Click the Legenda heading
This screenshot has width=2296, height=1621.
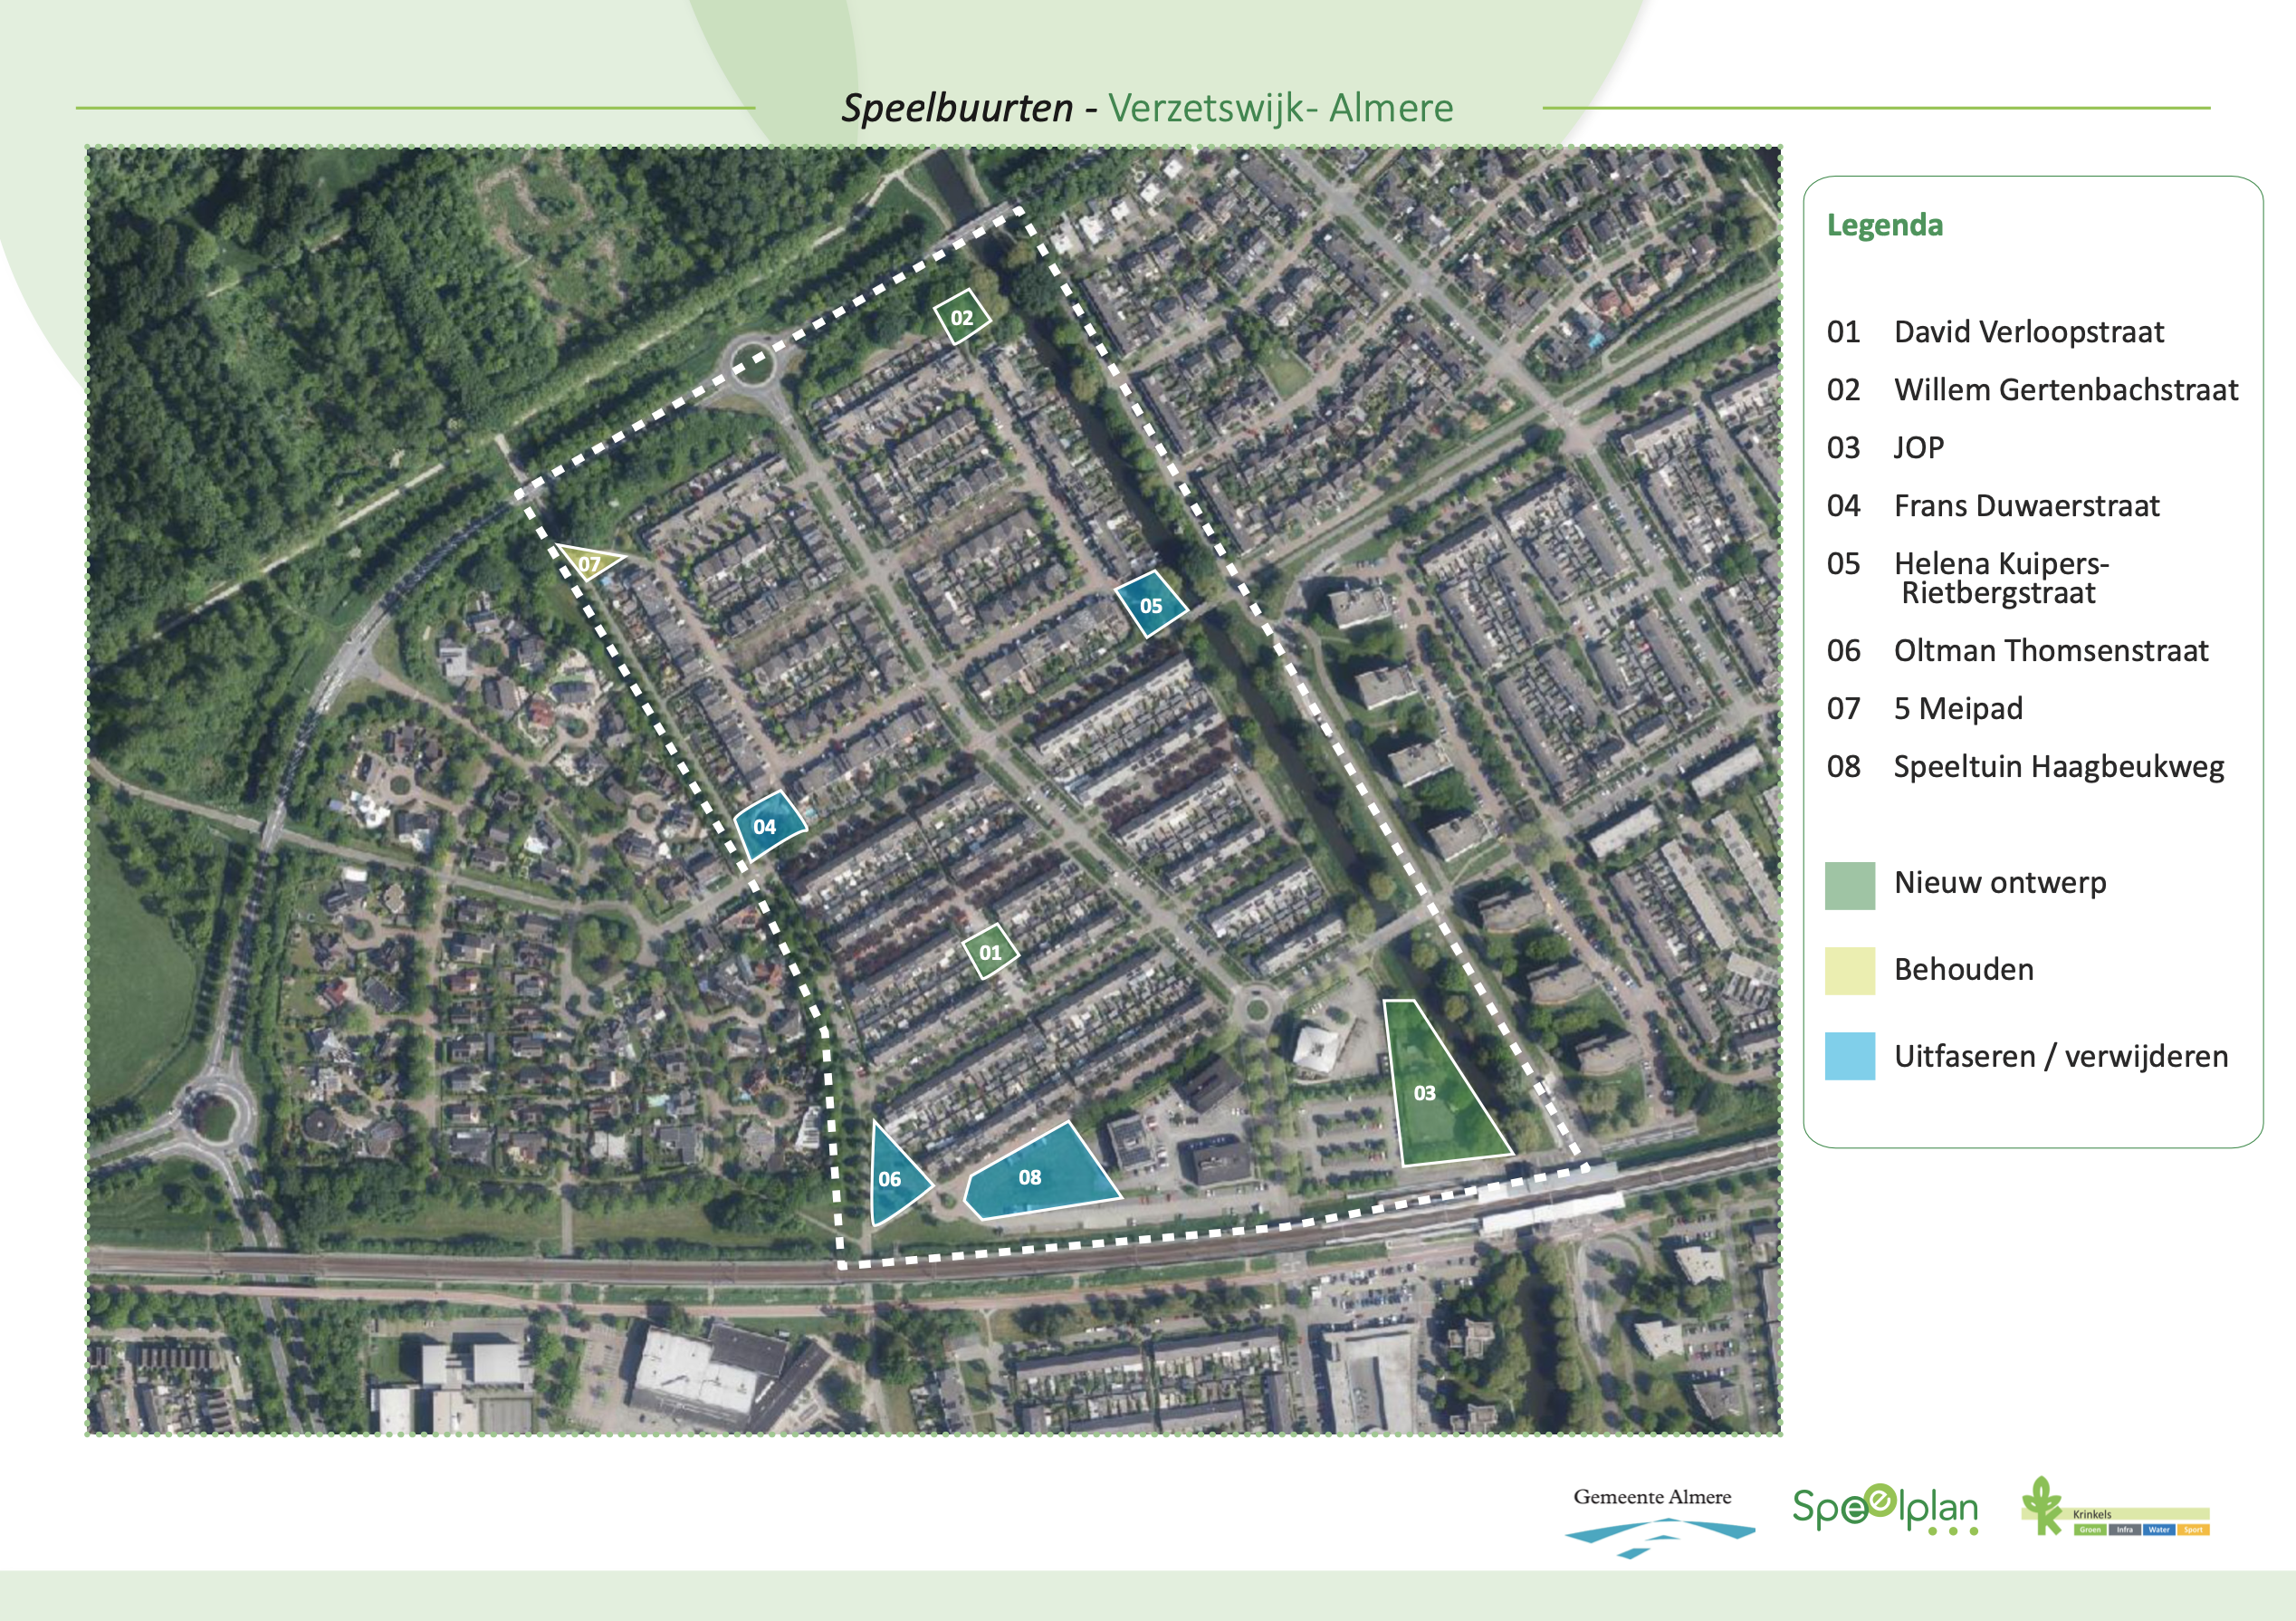[1884, 225]
